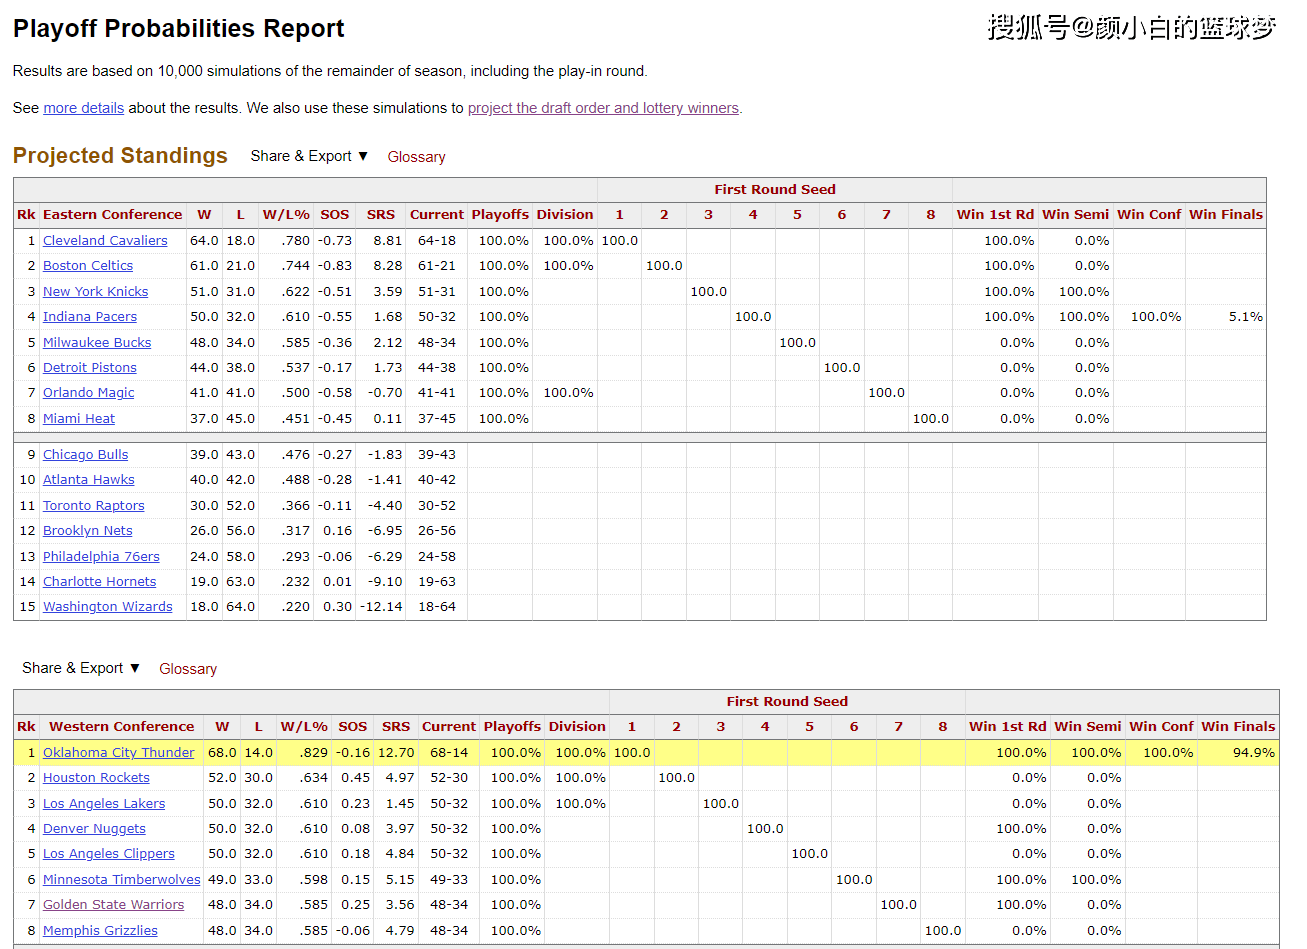Viewport: 1307px width, 949px height.
Task: Click the Washington Wizards team link
Action: (108, 607)
